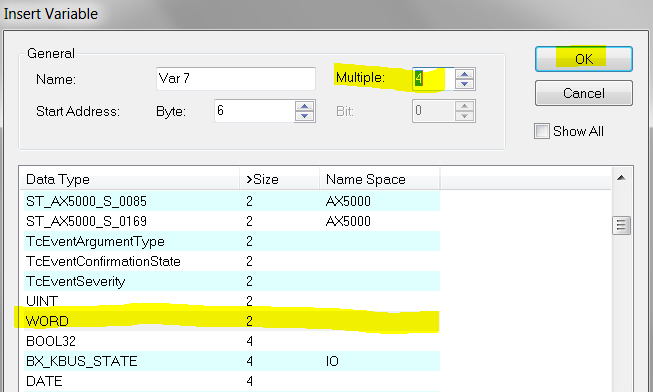The height and width of the screenshot is (392, 653).
Task: Click the Cancel button
Action: 583,93
